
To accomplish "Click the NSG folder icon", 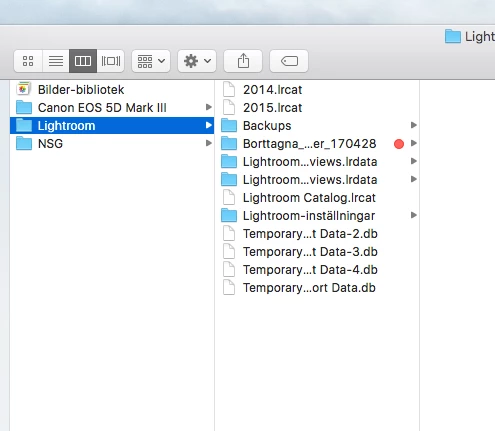I will [24, 143].
